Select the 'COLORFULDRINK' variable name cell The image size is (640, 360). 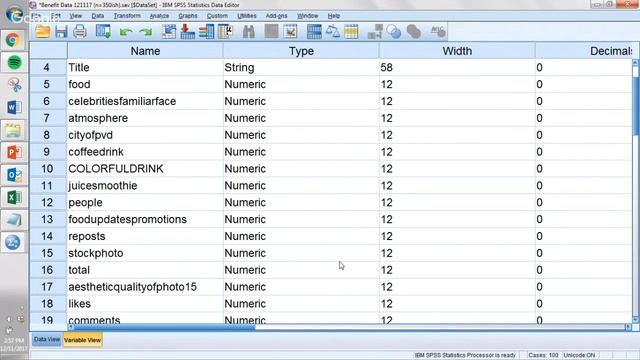(x=145, y=169)
